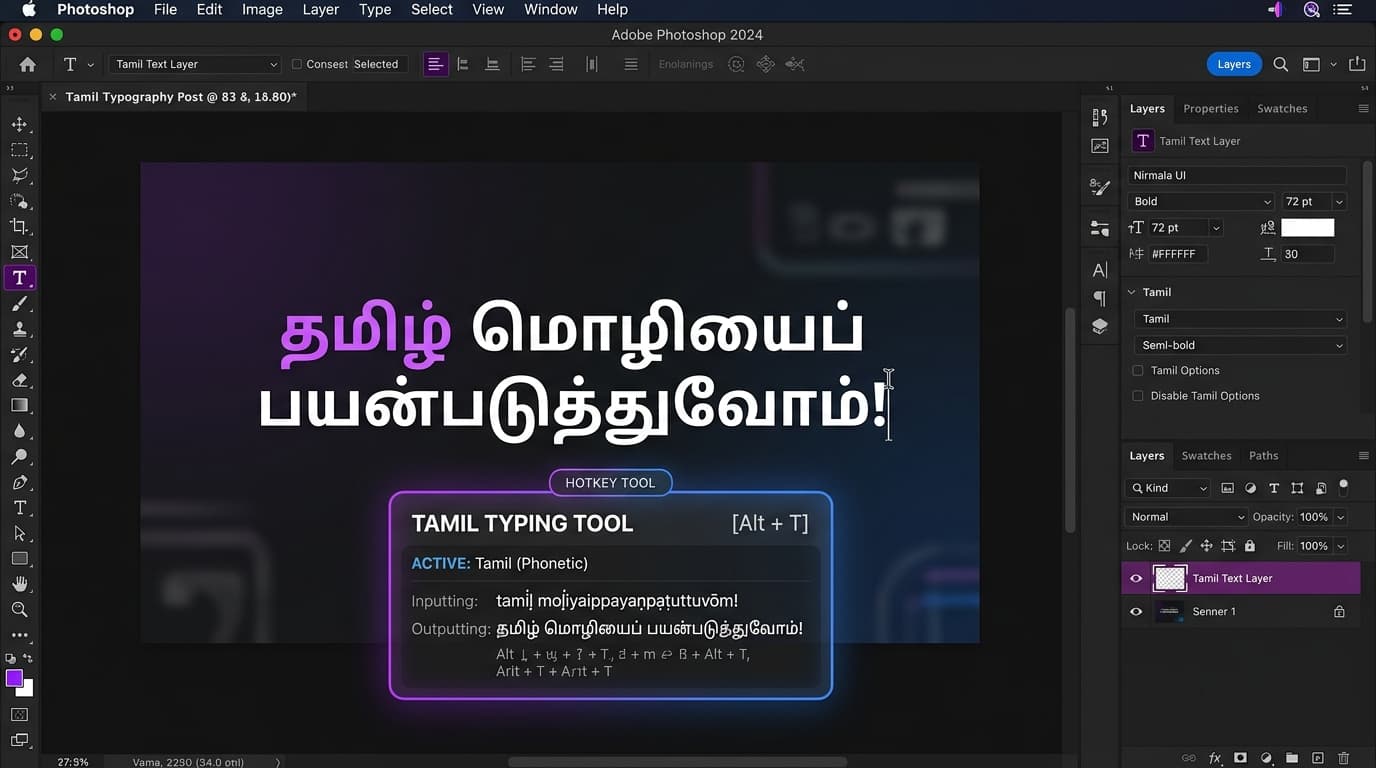Select the Move tool

point(19,125)
